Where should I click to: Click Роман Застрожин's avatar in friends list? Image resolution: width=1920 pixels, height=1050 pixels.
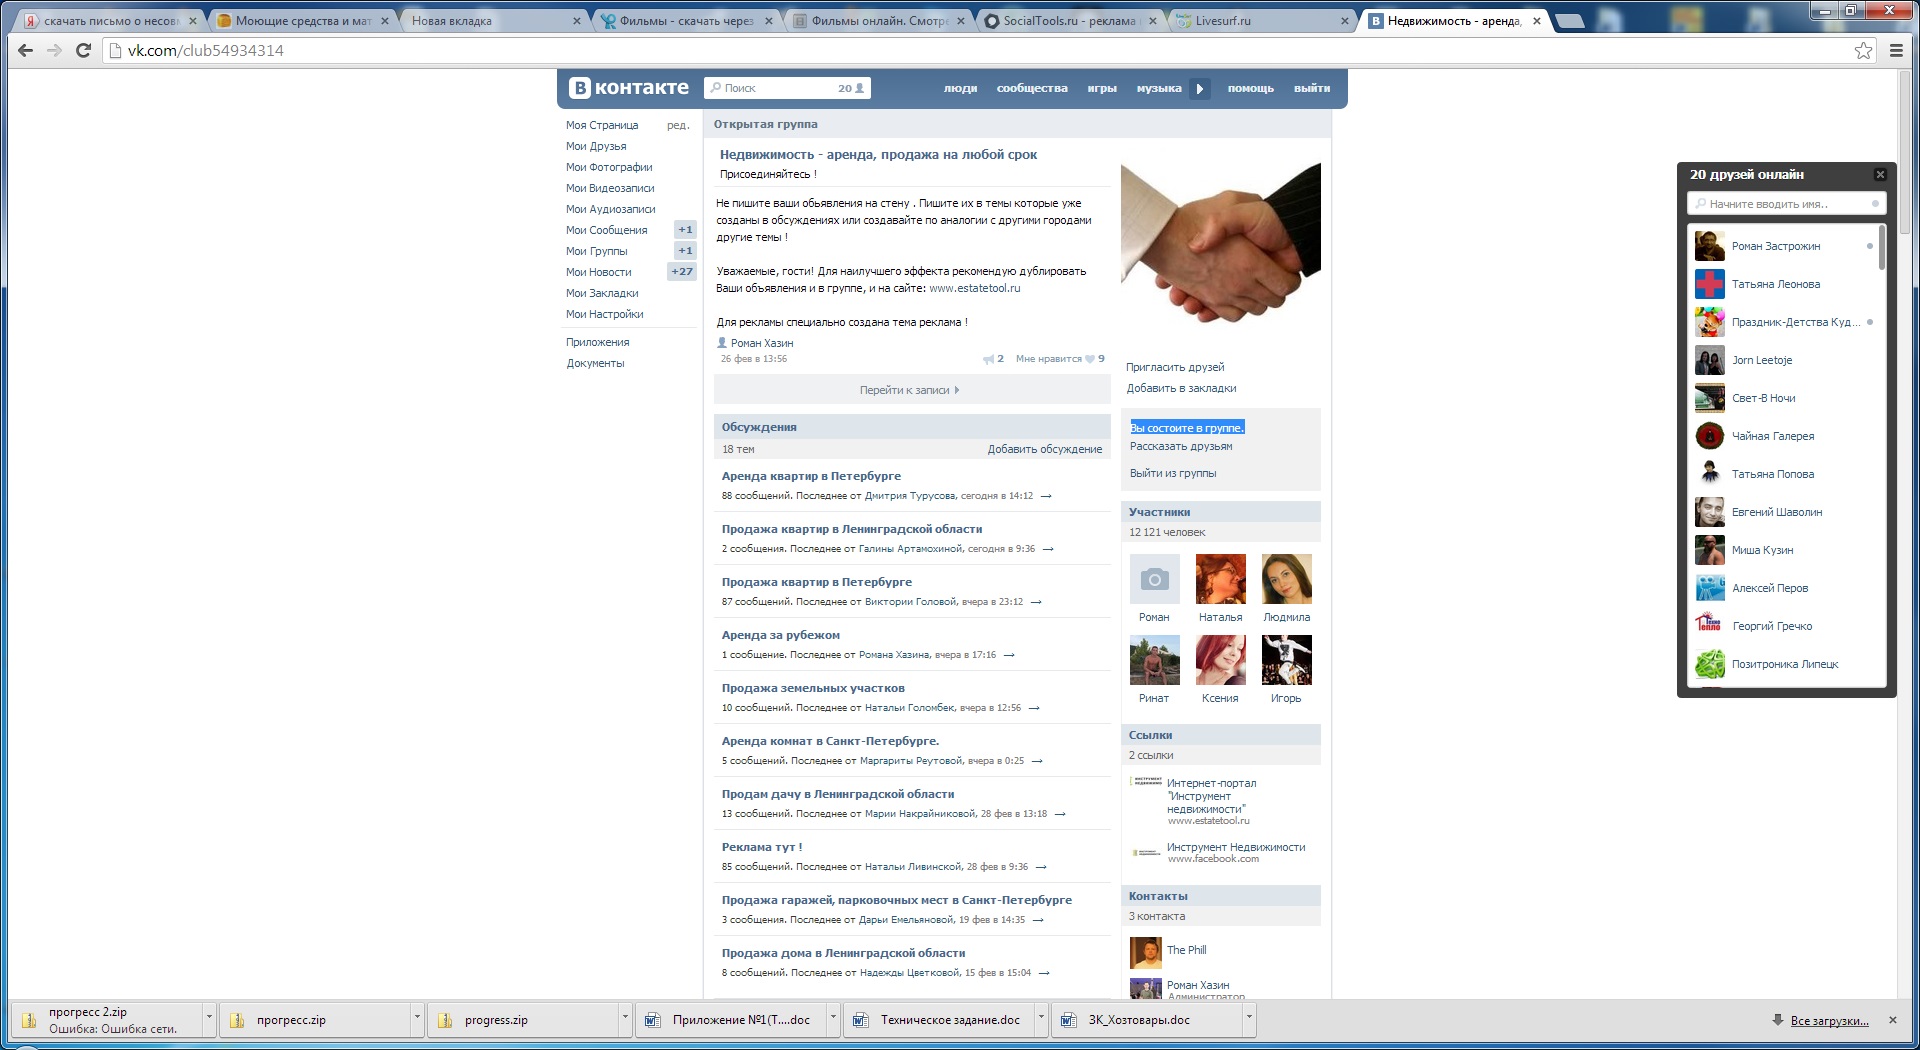click(x=1710, y=246)
